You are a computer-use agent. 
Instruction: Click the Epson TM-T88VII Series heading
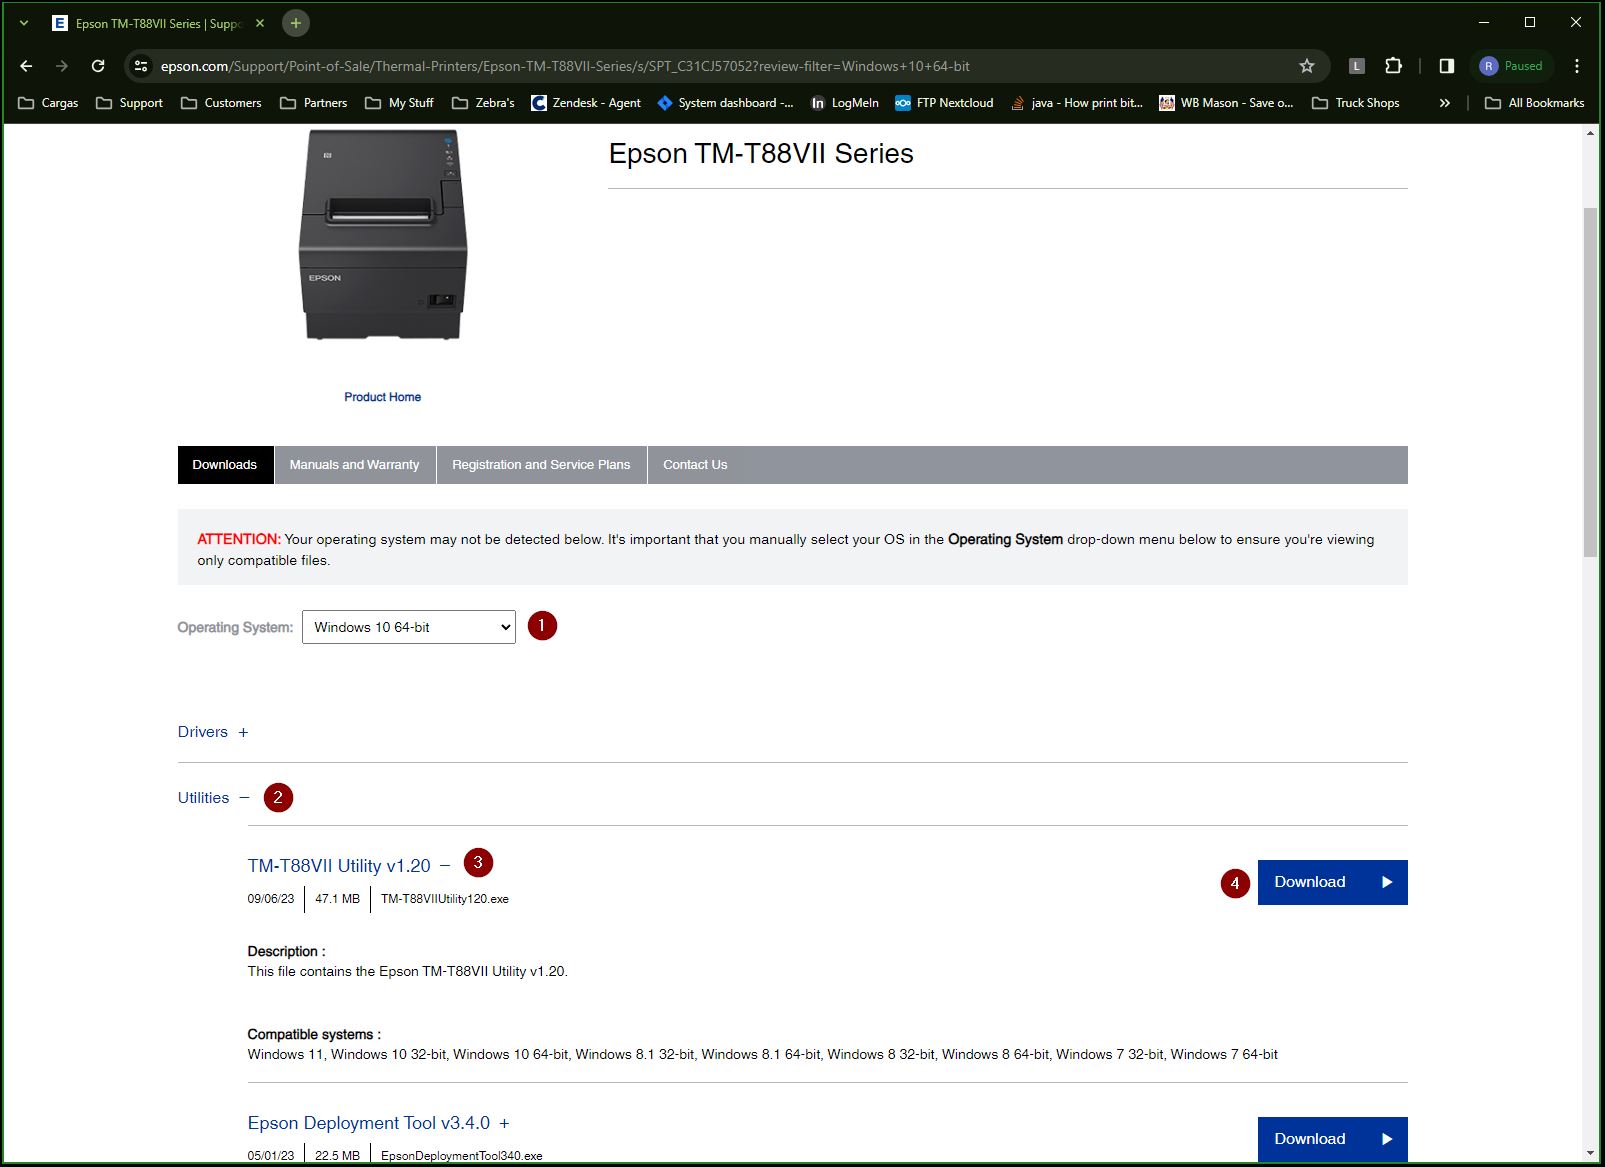click(x=761, y=154)
